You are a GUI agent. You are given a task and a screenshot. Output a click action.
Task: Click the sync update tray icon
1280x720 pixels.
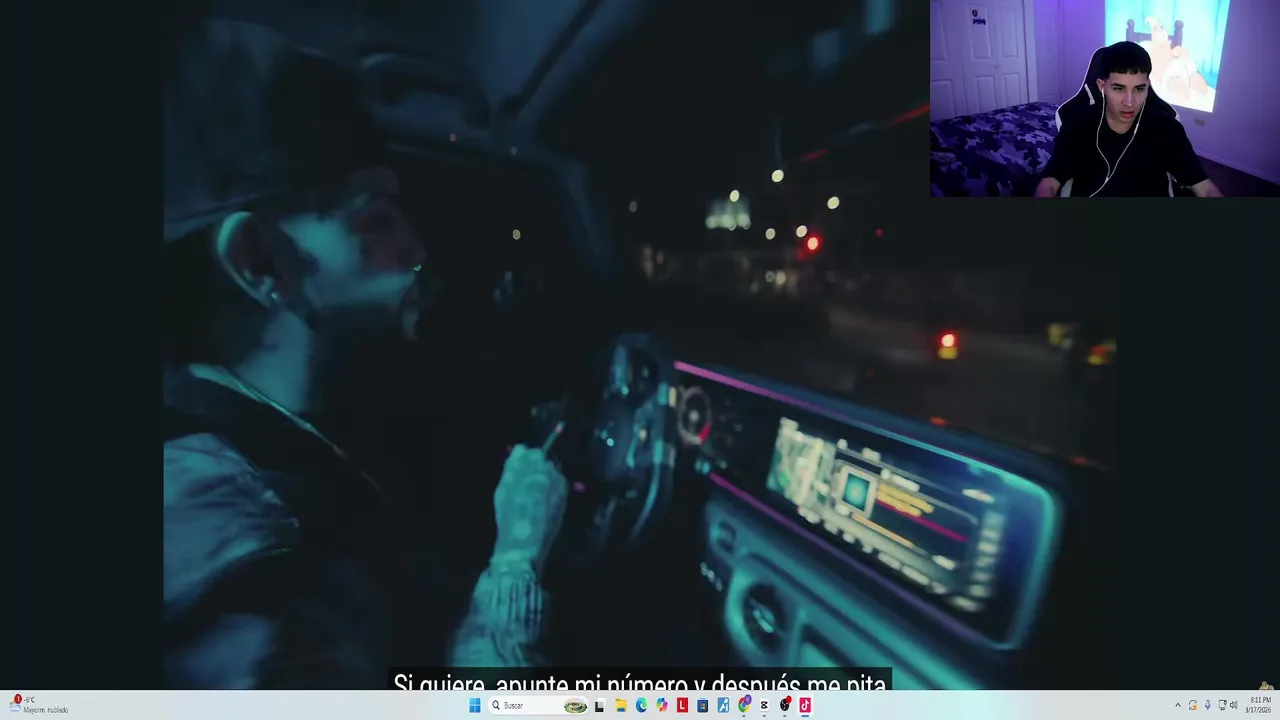[x=1193, y=705]
